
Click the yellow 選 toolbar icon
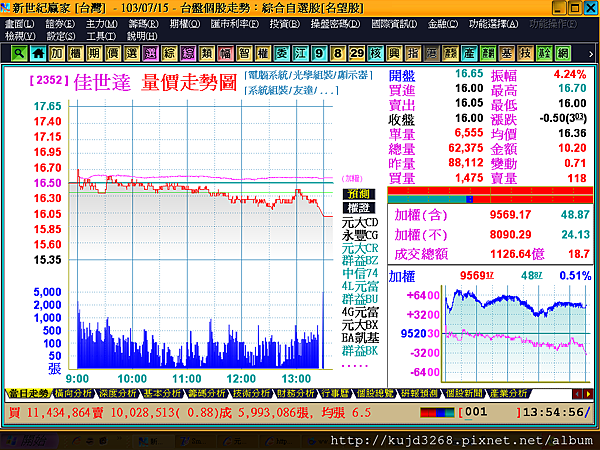pos(131,53)
